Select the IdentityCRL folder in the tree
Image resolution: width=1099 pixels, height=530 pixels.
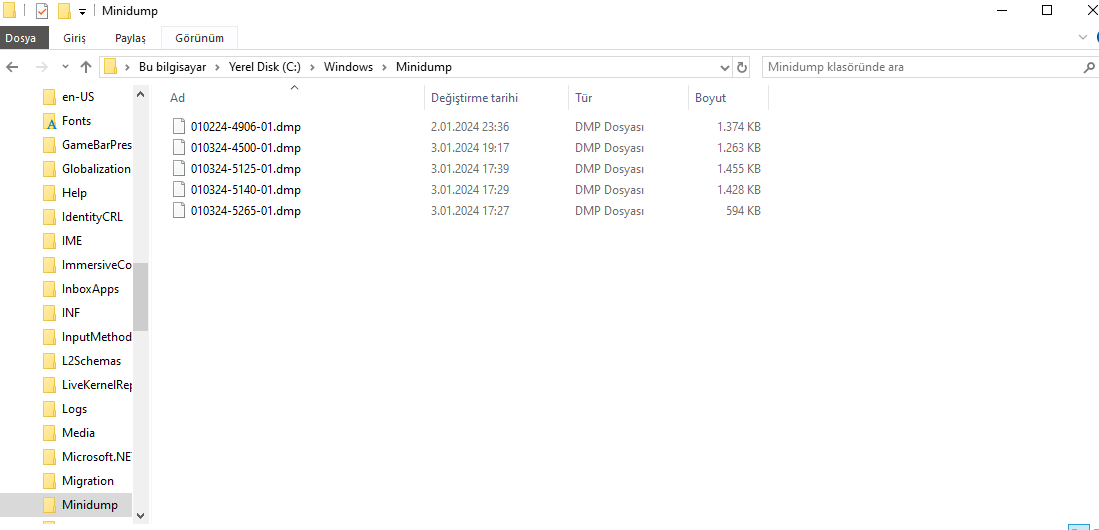[83, 217]
